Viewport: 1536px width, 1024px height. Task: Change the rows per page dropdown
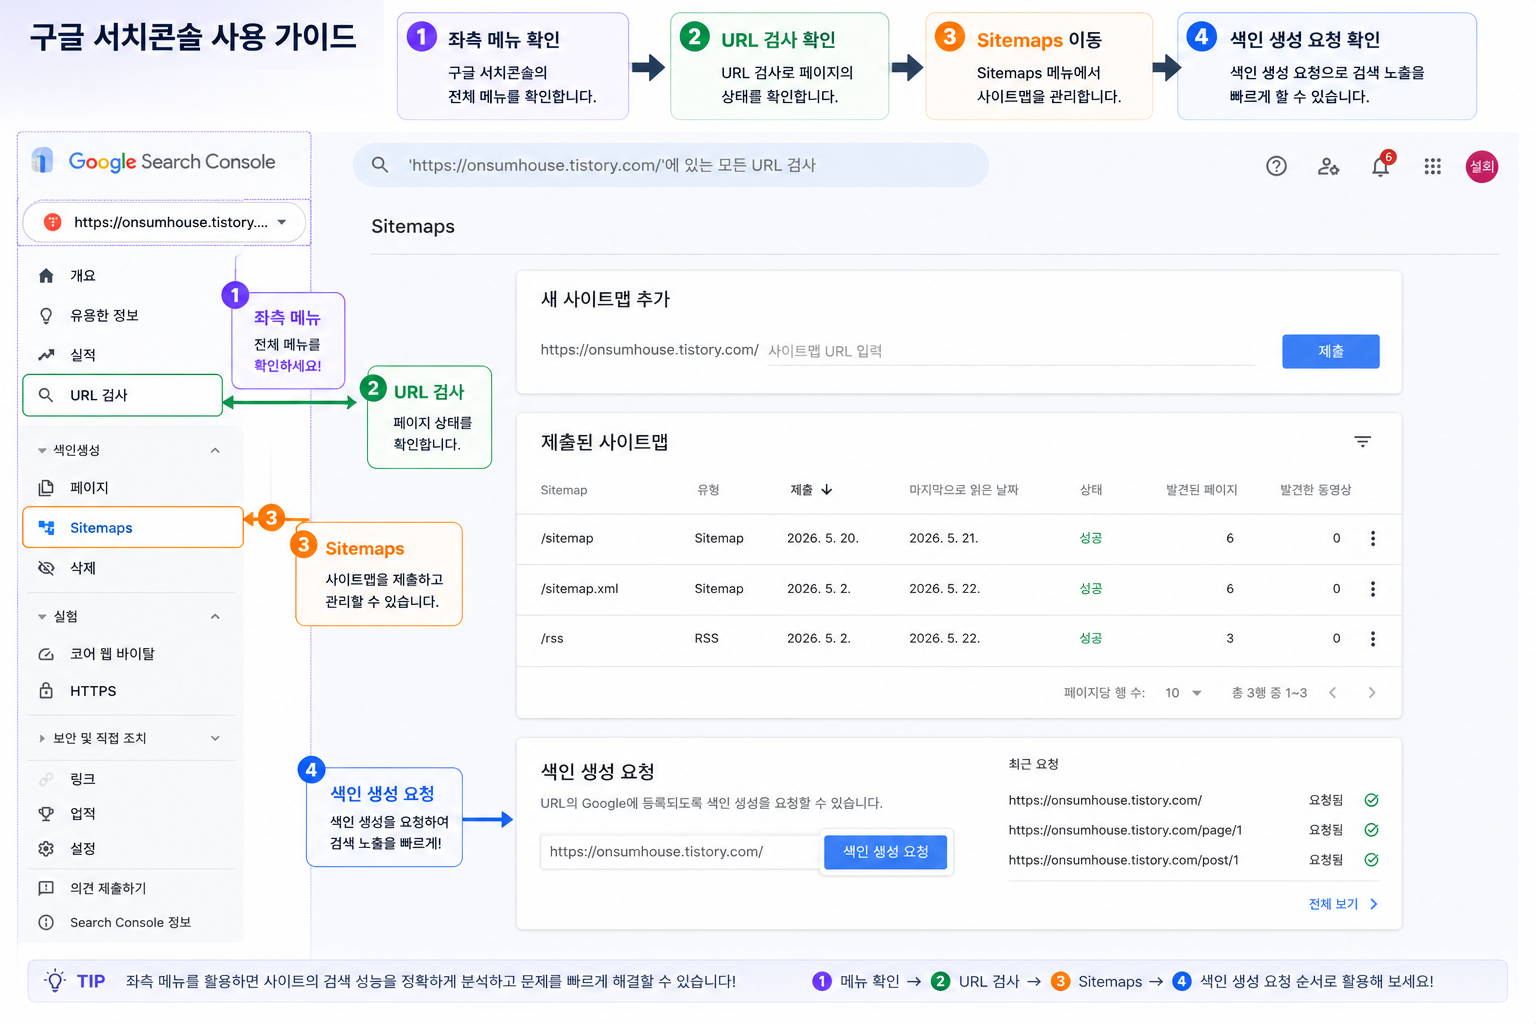[1183, 693]
